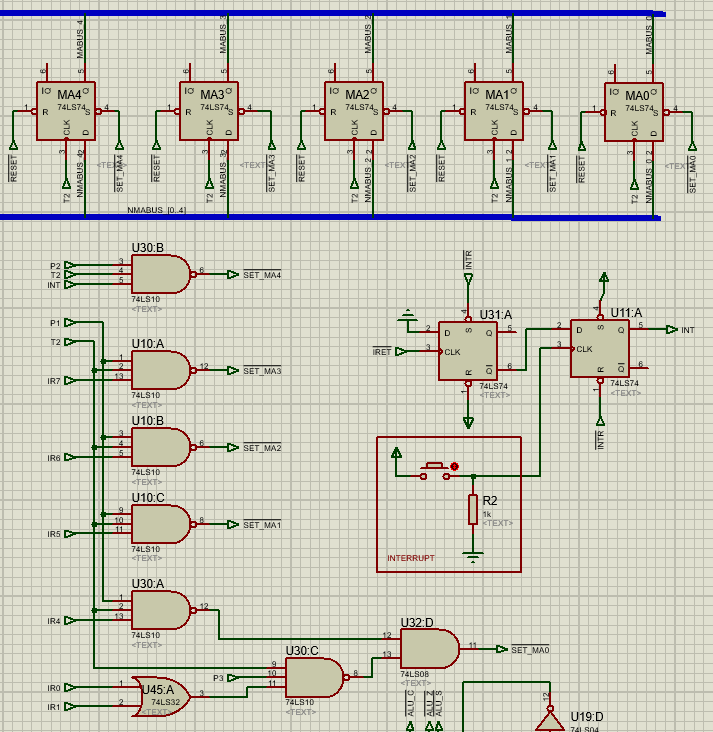The width and height of the screenshot is (713, 732).
Task: Select the U10:B NAND gate
Action: click(x=161, y=447)
